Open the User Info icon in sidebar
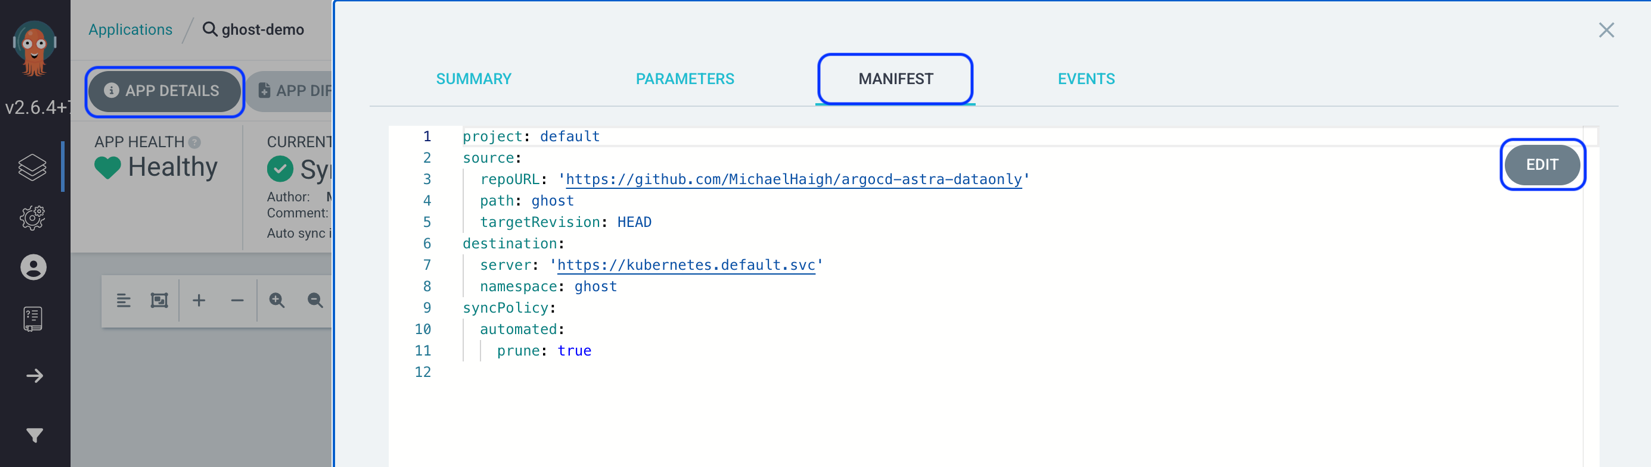 pos(33,267)
